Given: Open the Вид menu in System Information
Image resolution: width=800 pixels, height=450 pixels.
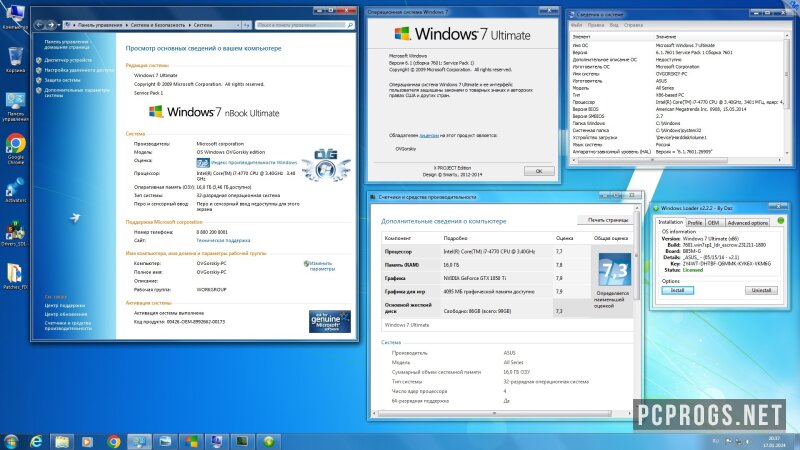Looking at the screenshot, I should coord(614,25).
